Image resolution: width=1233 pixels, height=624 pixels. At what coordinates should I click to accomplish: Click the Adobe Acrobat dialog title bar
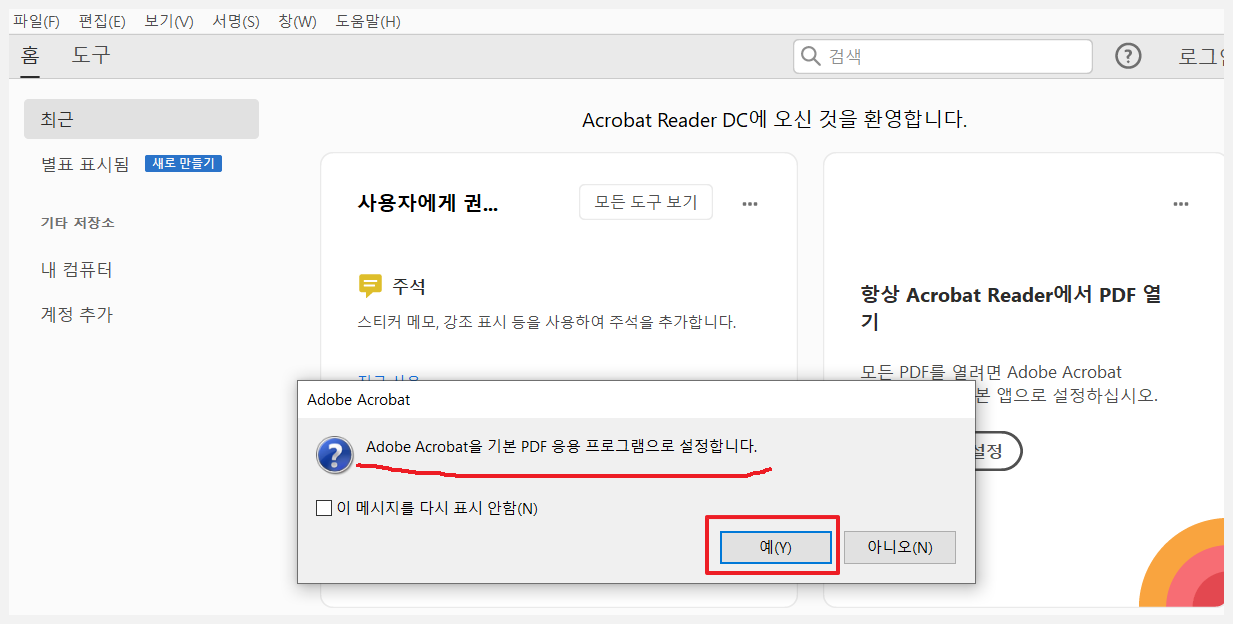tap(636, 400)
